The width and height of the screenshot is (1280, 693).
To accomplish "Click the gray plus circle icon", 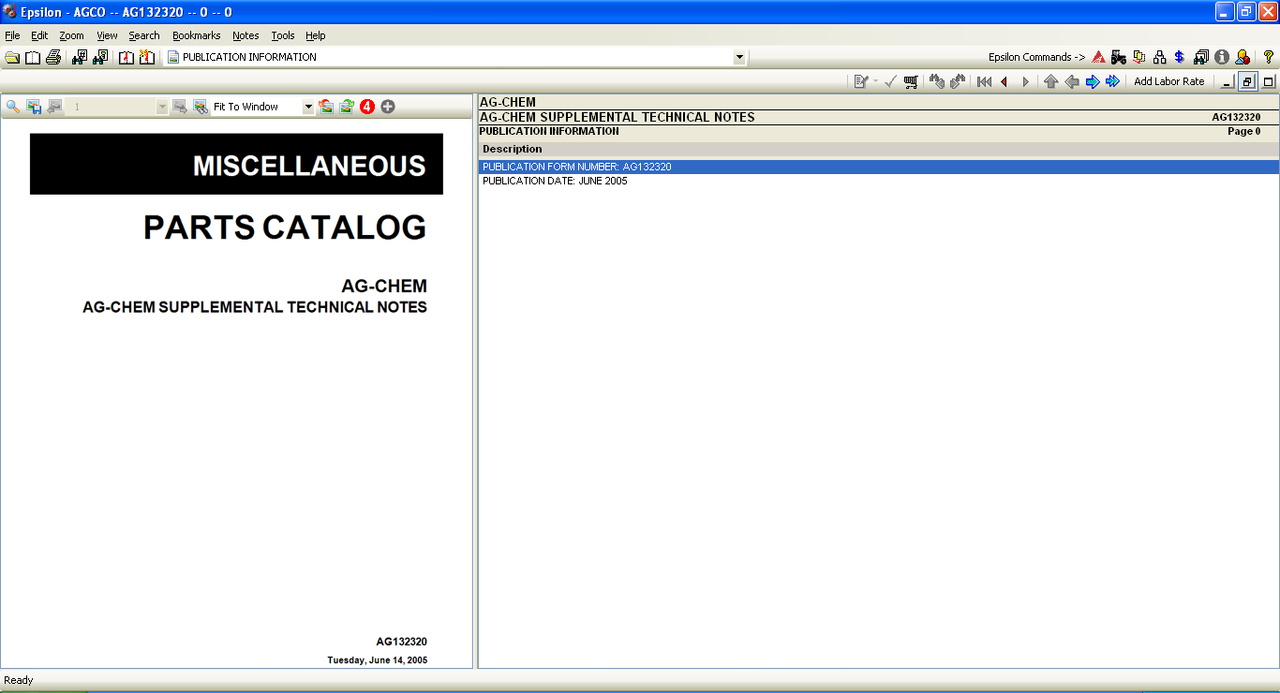I will tap(388, 106).
